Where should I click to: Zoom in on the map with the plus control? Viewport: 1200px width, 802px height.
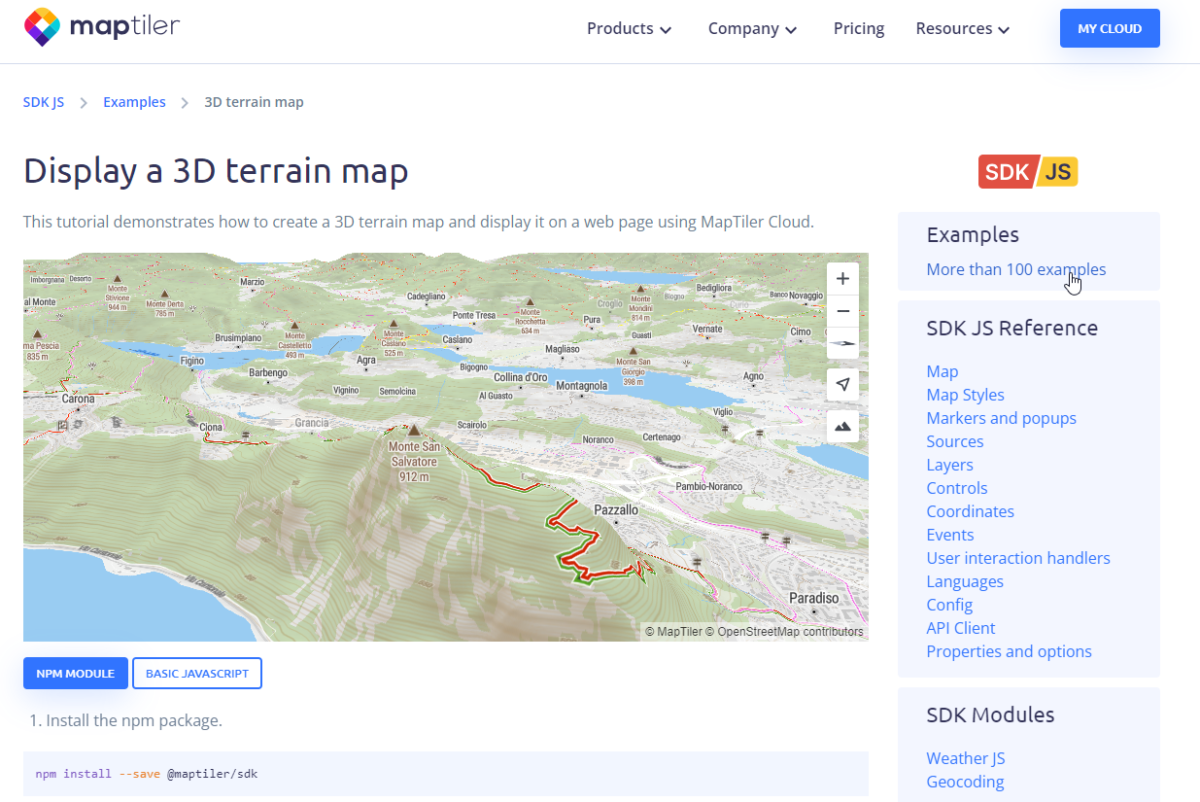coord(842,278)
